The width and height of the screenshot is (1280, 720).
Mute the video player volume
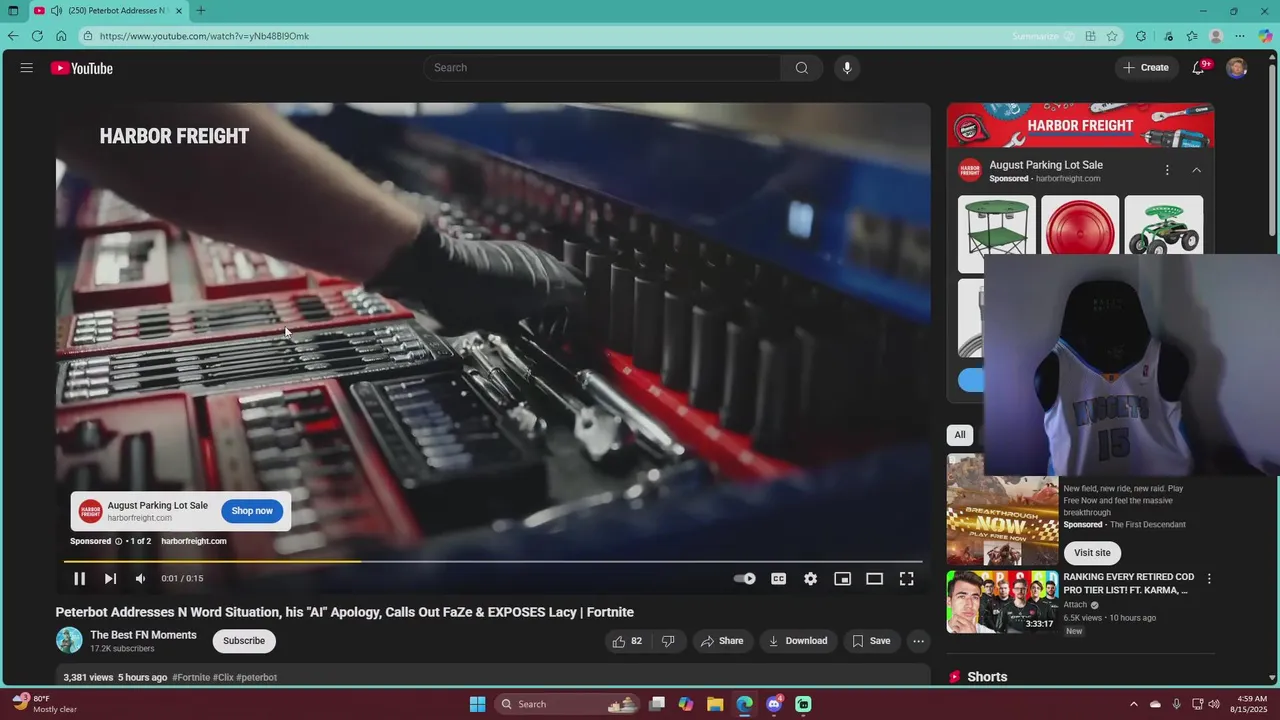coord(141,579)
